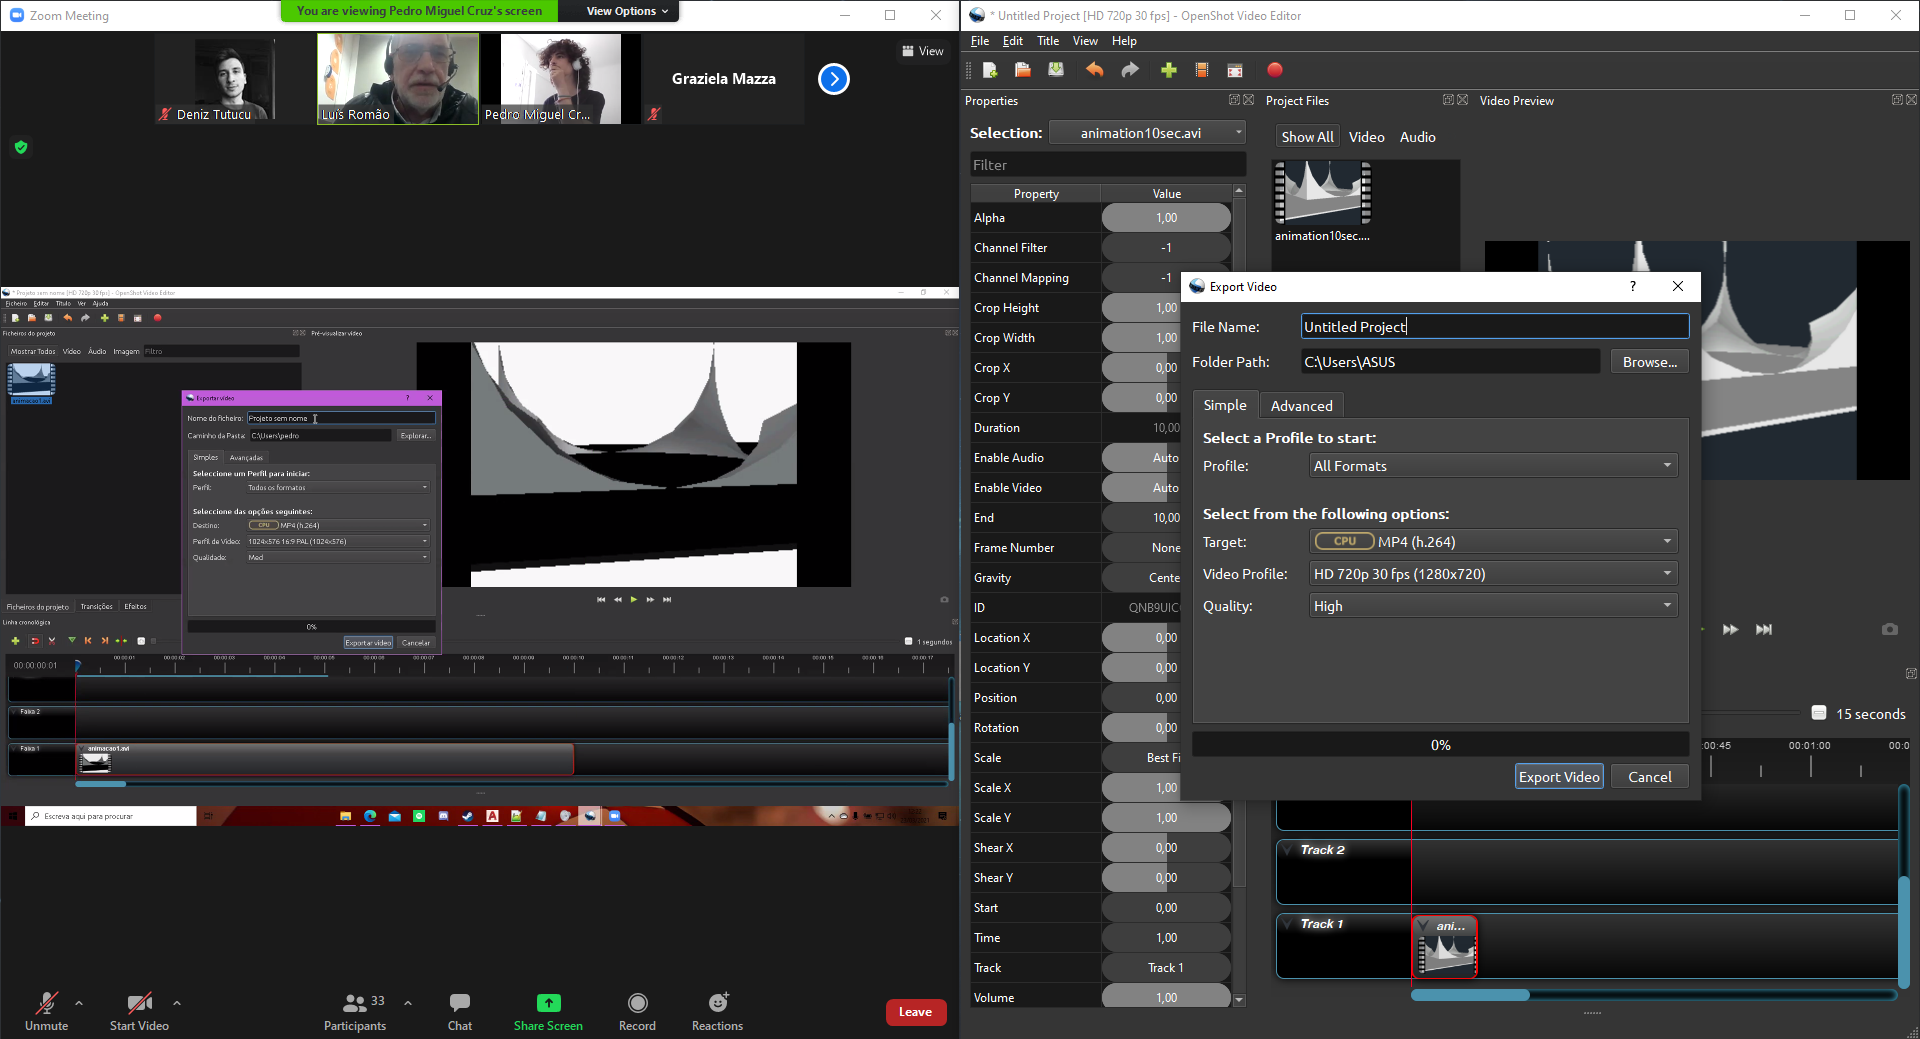The image size is (1920, 1039).
Task: Click the Cancel button in Export dialog
Action: [x=1649, y=777]
